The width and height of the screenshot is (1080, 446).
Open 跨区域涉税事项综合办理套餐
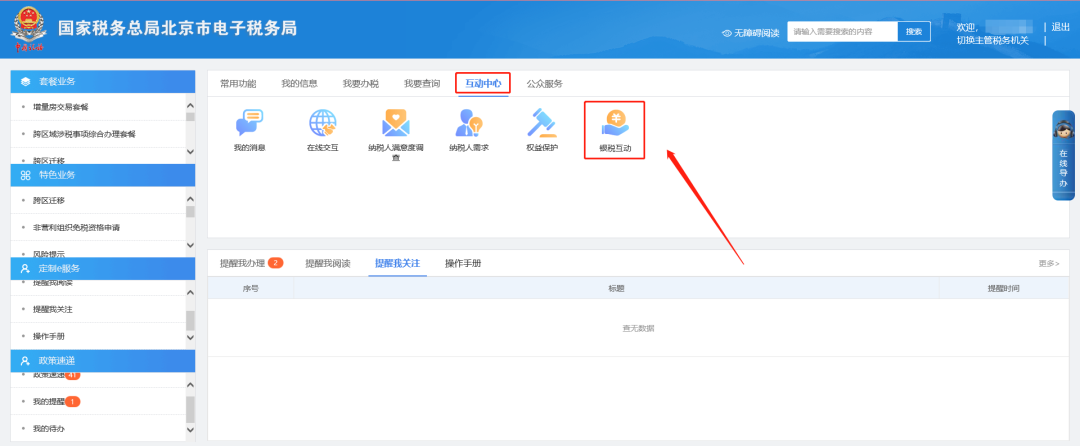click(84, 134)
